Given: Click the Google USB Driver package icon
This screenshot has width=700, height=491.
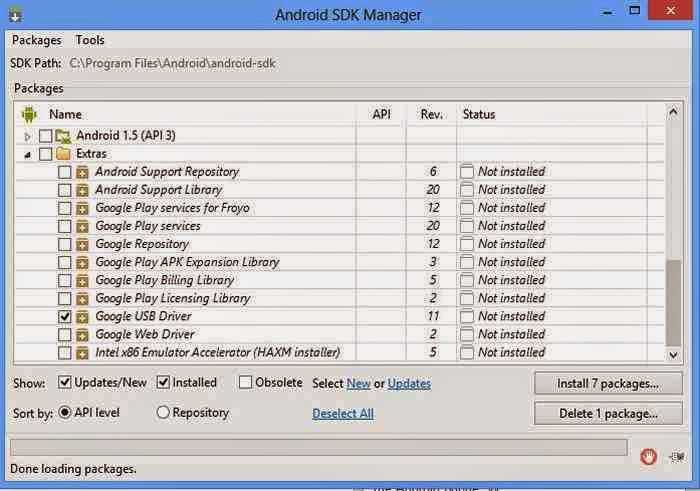Looking at the screenshot, I should (82, 316).
